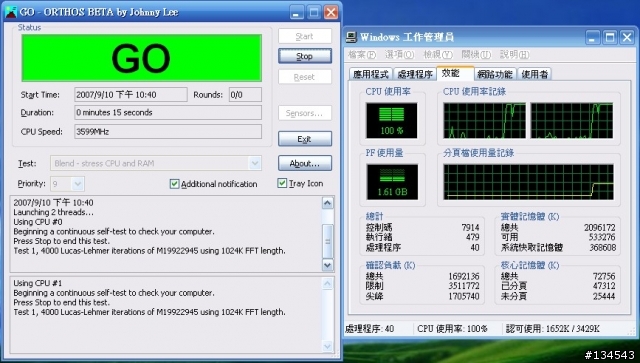
Task: Click the page file usage history graph
Action: 528,182
